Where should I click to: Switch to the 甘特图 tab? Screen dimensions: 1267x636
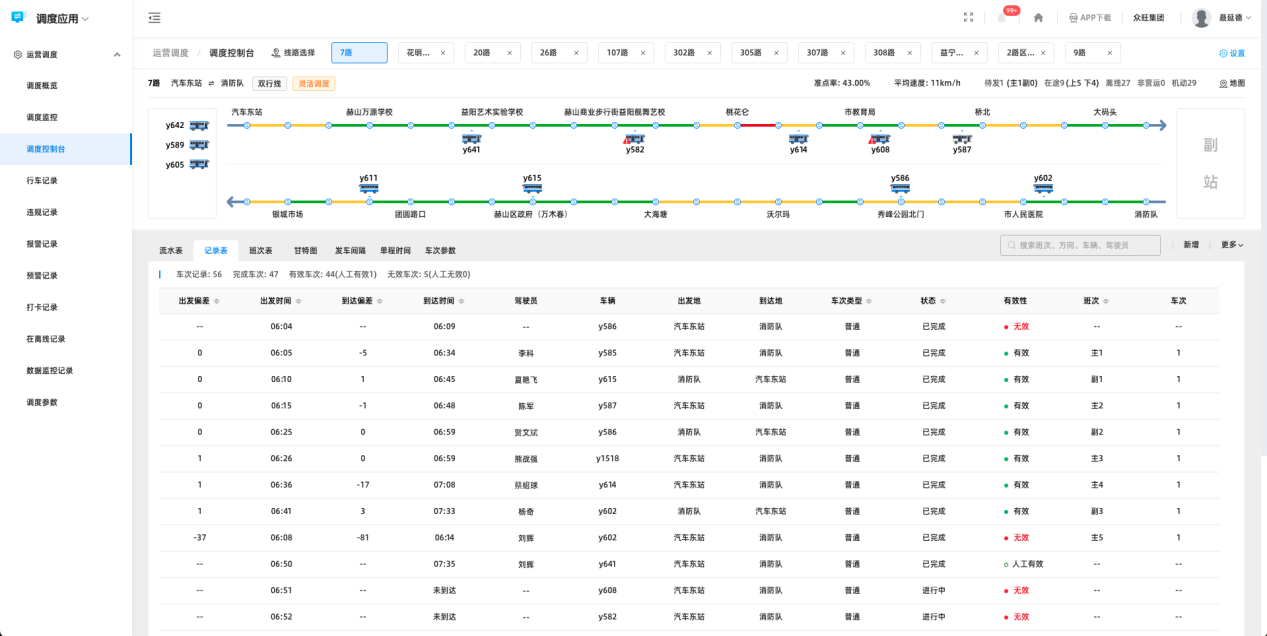click(x=305, y=251)
